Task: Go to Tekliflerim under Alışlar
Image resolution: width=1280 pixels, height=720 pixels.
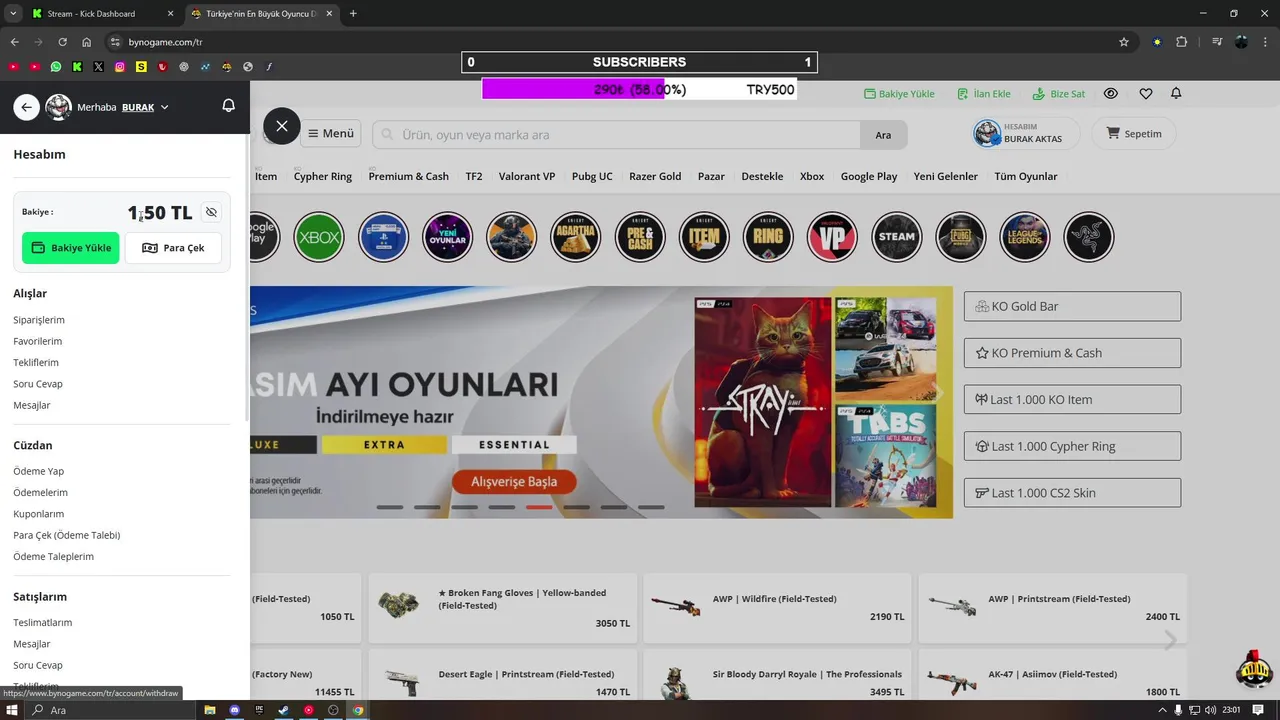Action: point(36,362)
